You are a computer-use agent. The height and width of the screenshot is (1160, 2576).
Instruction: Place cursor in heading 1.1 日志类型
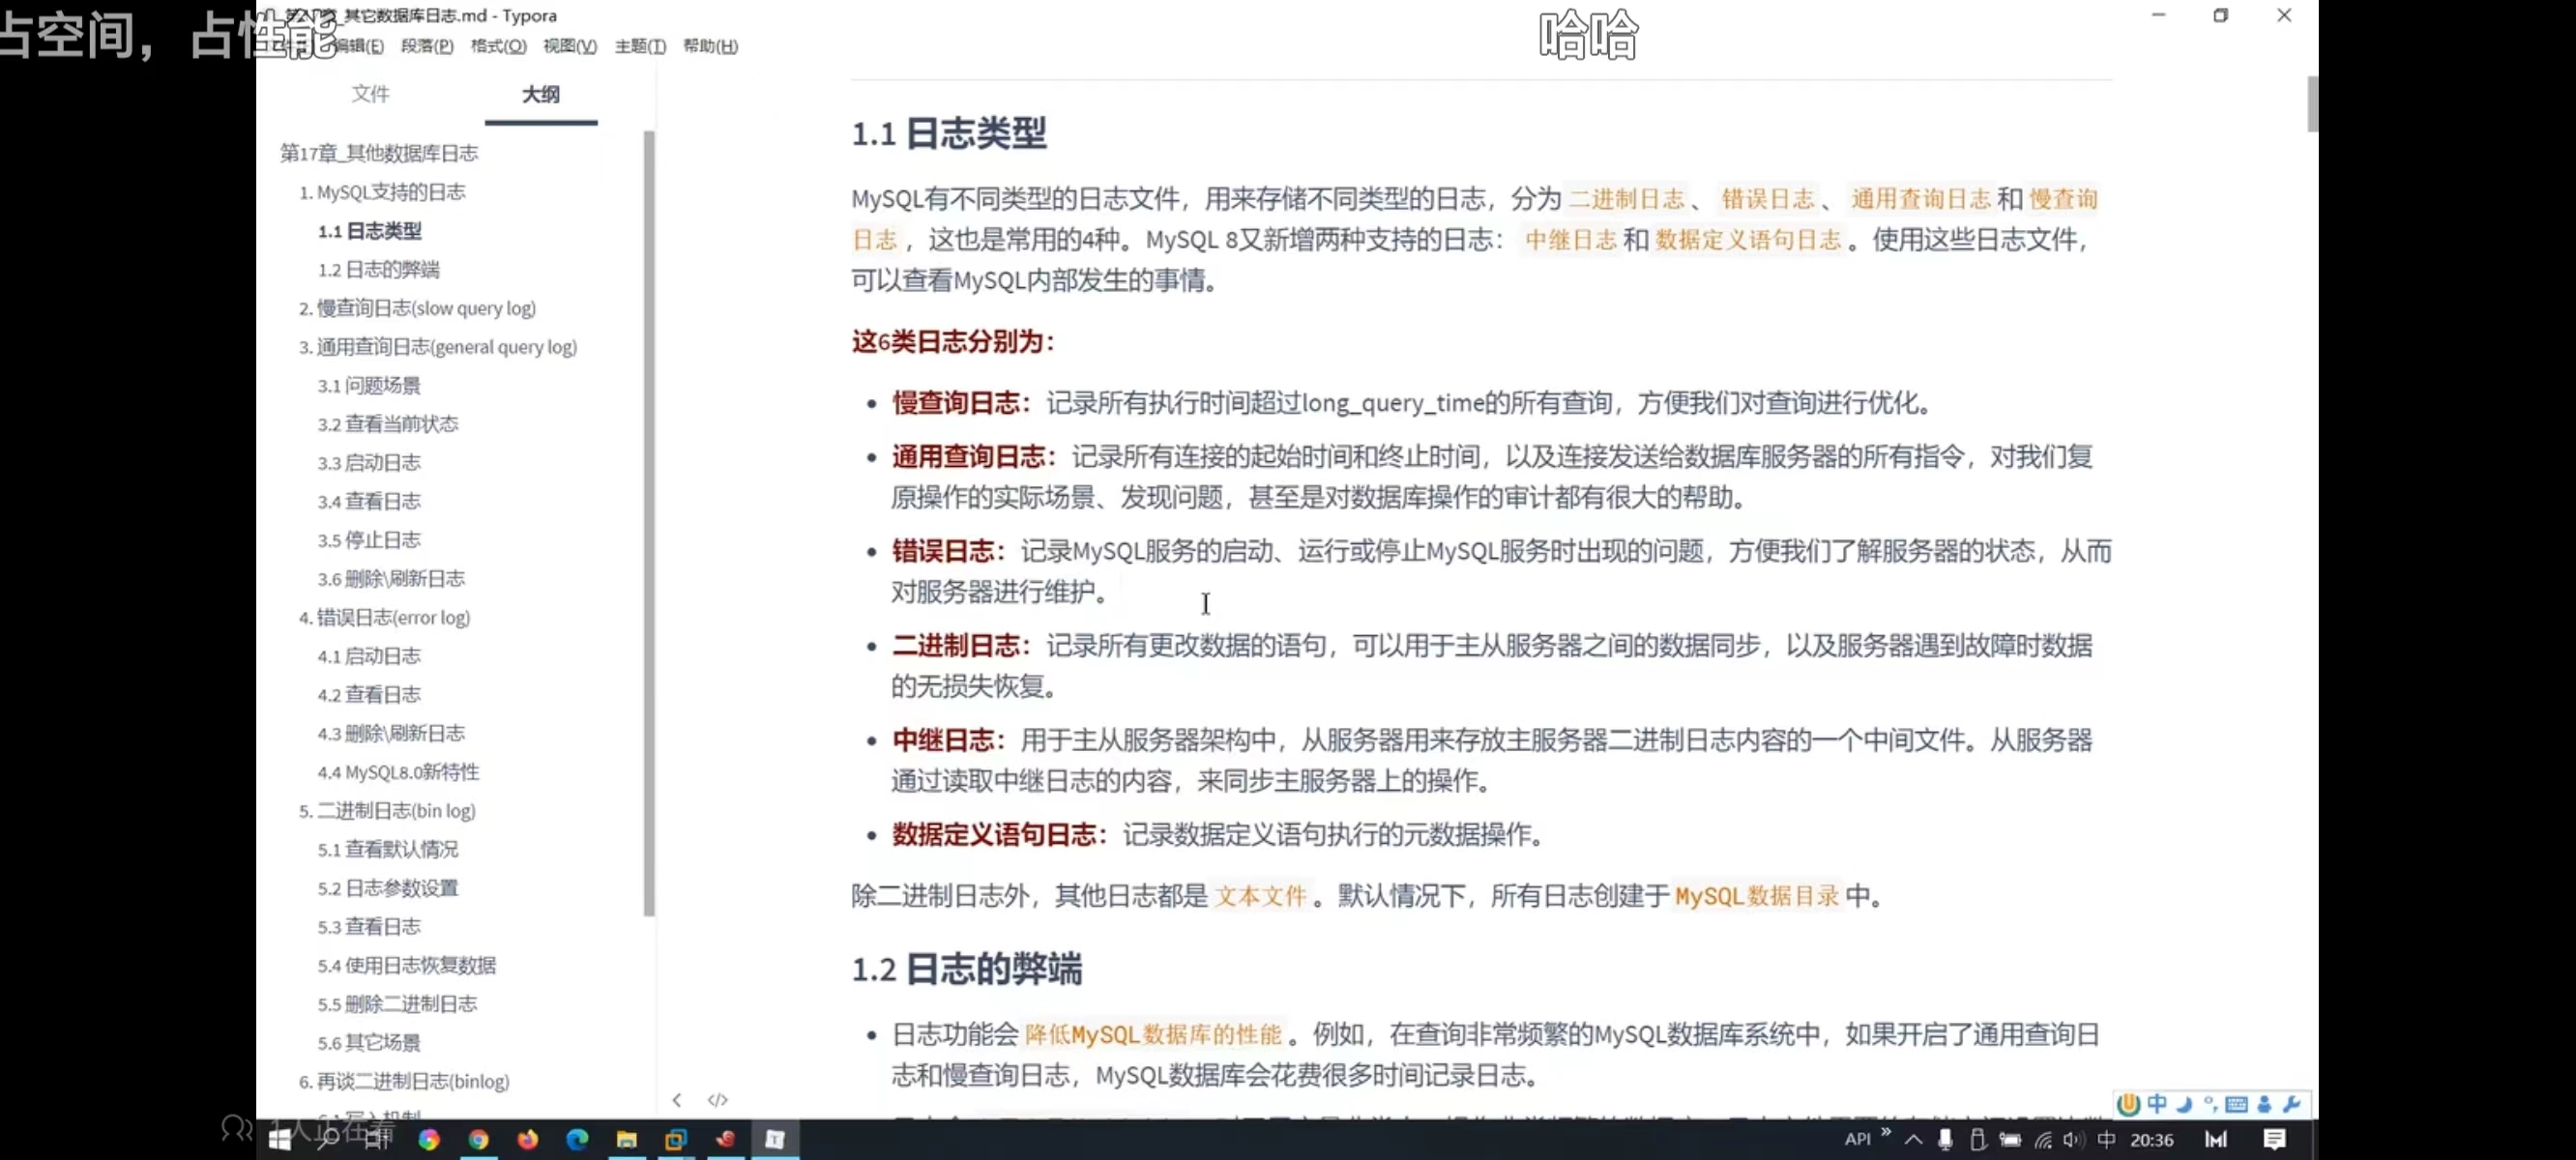[x=949, y=133]
